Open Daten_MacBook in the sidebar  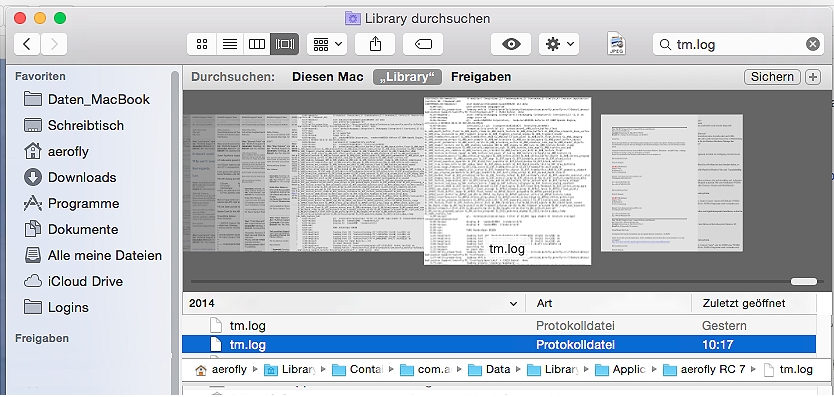87,100
